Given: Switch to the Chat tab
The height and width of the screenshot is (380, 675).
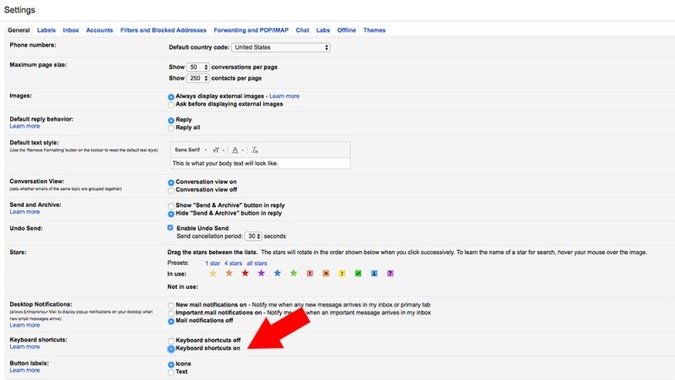Looking at the screenshot, I should (x=302, y=30).
